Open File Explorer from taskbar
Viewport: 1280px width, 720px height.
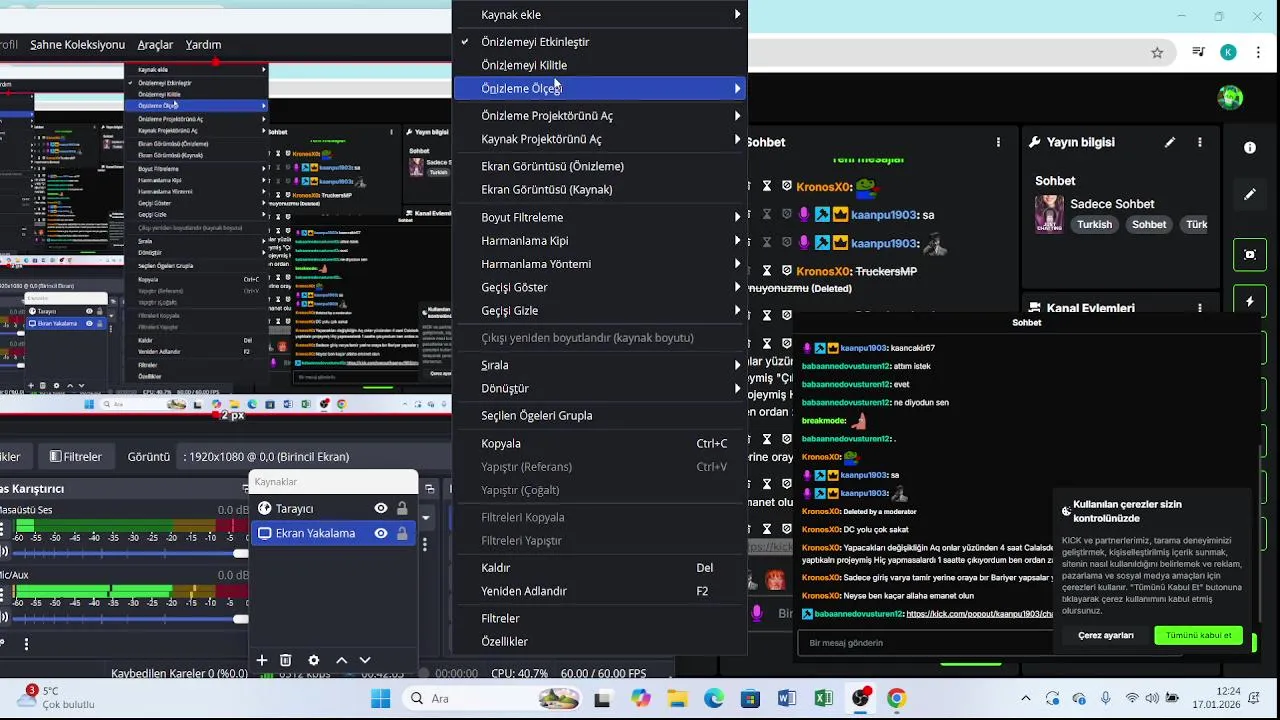coord(677,698)
